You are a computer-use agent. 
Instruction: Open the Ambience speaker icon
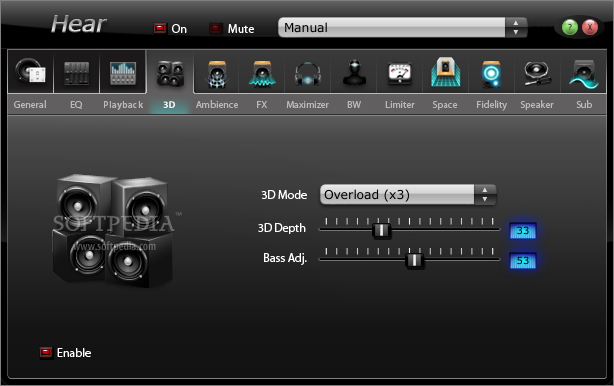pyautogui.click(x=217, y=73)
